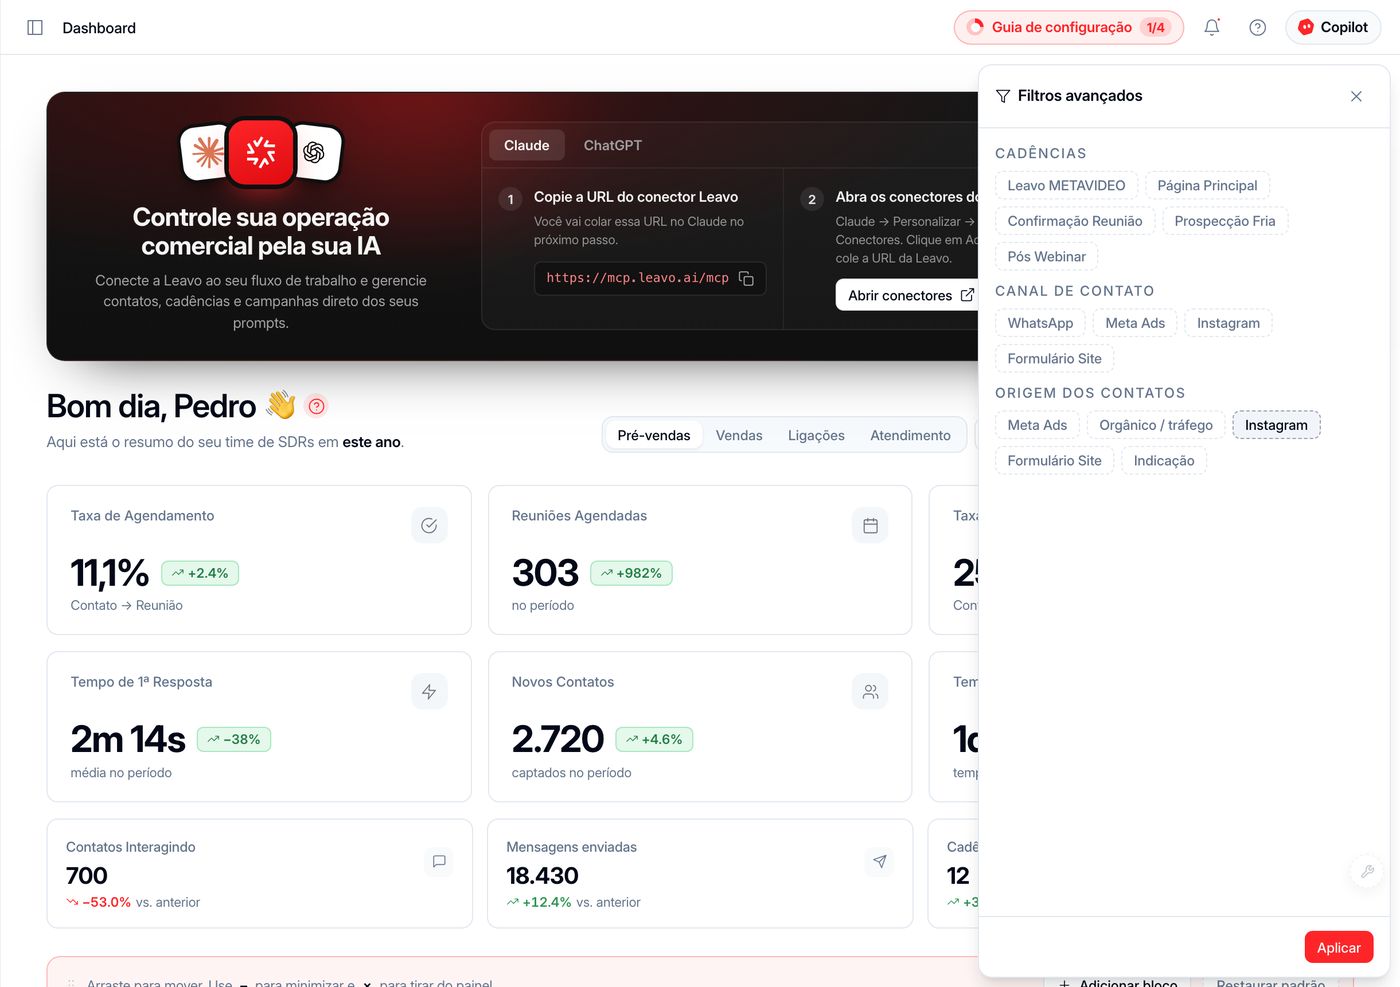1400x987 pixels.
Task: Click the Reuniões Agendadas calendar icon
Action: pos(870,525)
